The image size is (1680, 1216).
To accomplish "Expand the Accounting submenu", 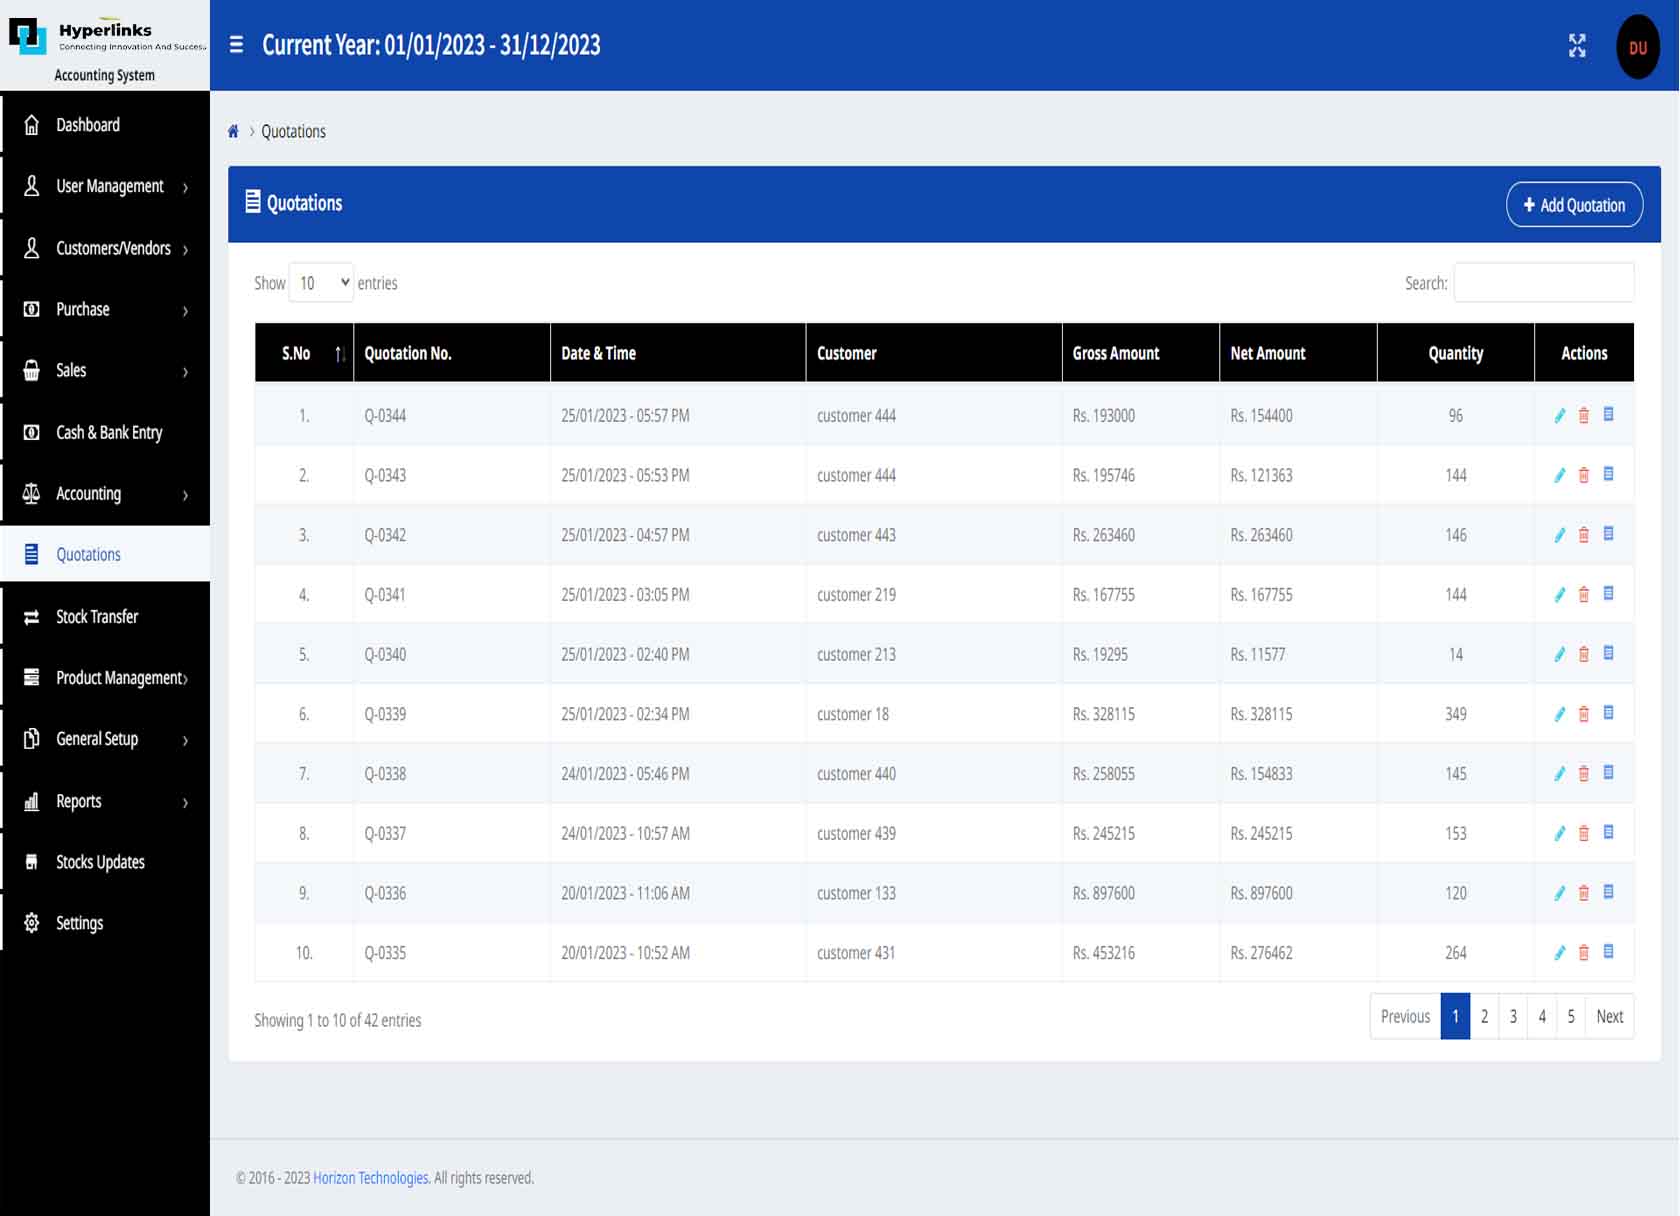I will tap(105, 494).
